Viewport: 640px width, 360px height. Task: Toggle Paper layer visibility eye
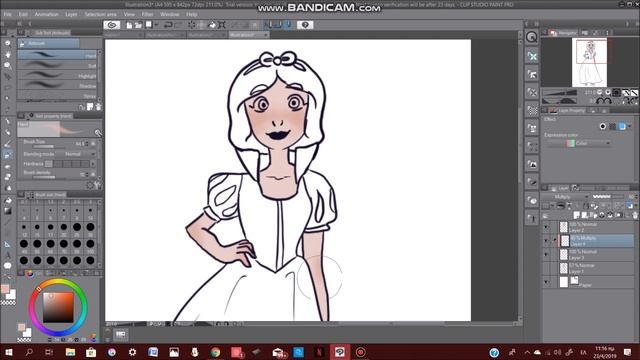point(546,282)
